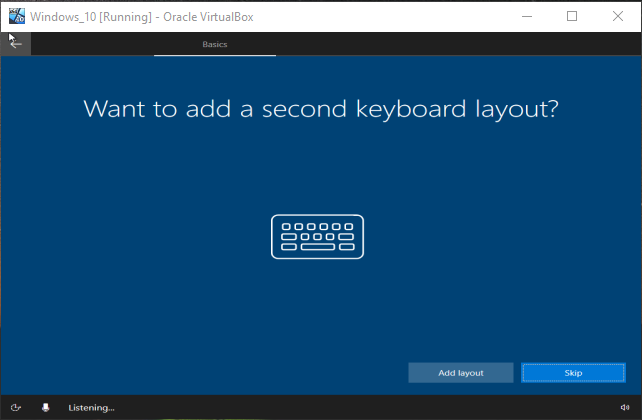Click the 'Listening...' status text
The width and height of the screenshot is (642, 420).
pyautogui.click(x=91, y=408)
